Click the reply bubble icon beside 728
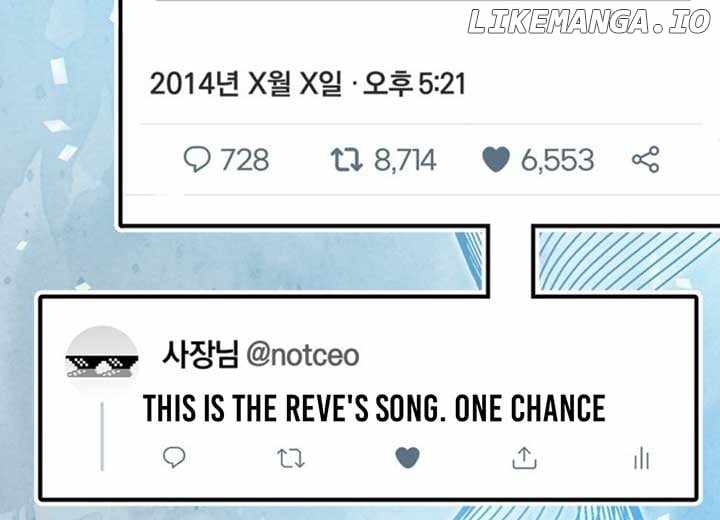720x520 pixels. [x=197, y=159]
